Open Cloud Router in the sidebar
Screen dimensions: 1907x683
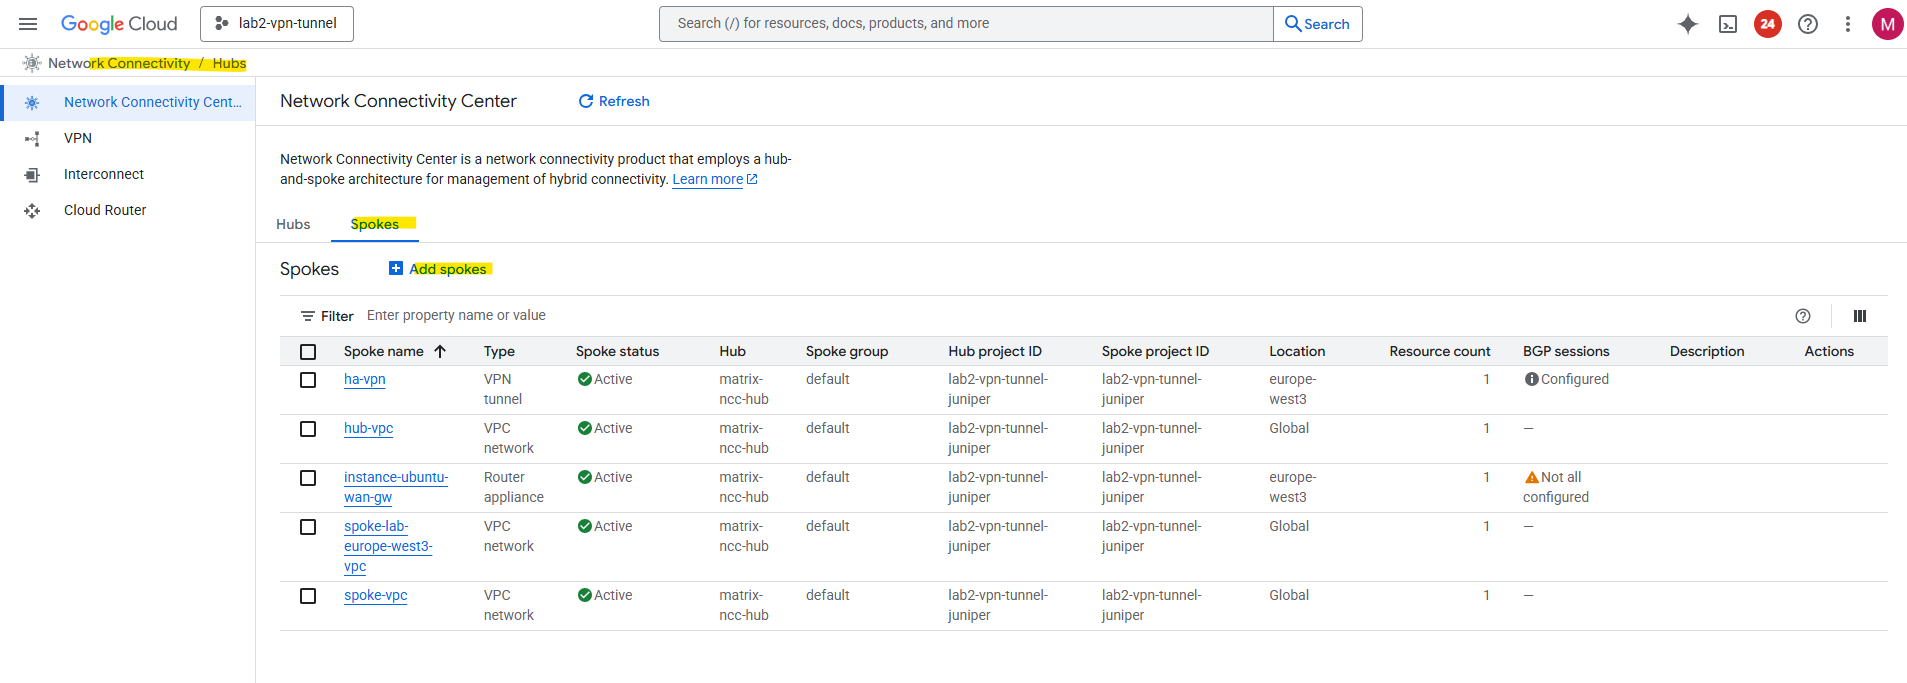tap(105, 210)
